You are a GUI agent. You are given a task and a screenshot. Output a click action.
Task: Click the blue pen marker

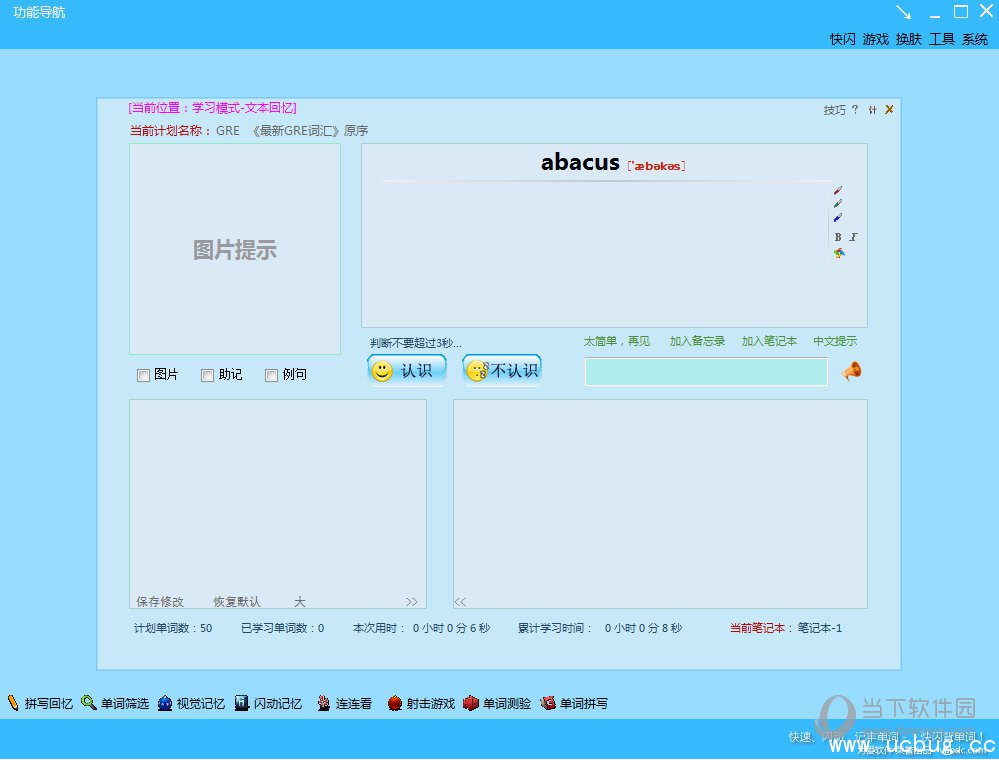click(838, 217)
